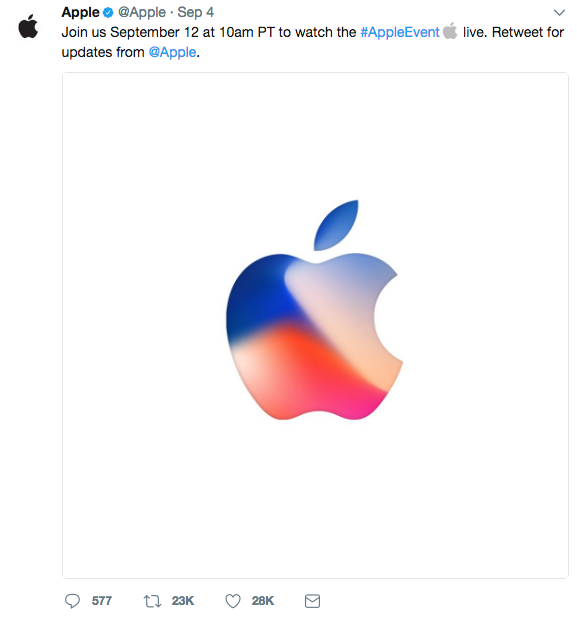Open the Sep 4 timestamp link
This screenshot has width=577, height=618.
pyautogui.click(x=195, y=12)
